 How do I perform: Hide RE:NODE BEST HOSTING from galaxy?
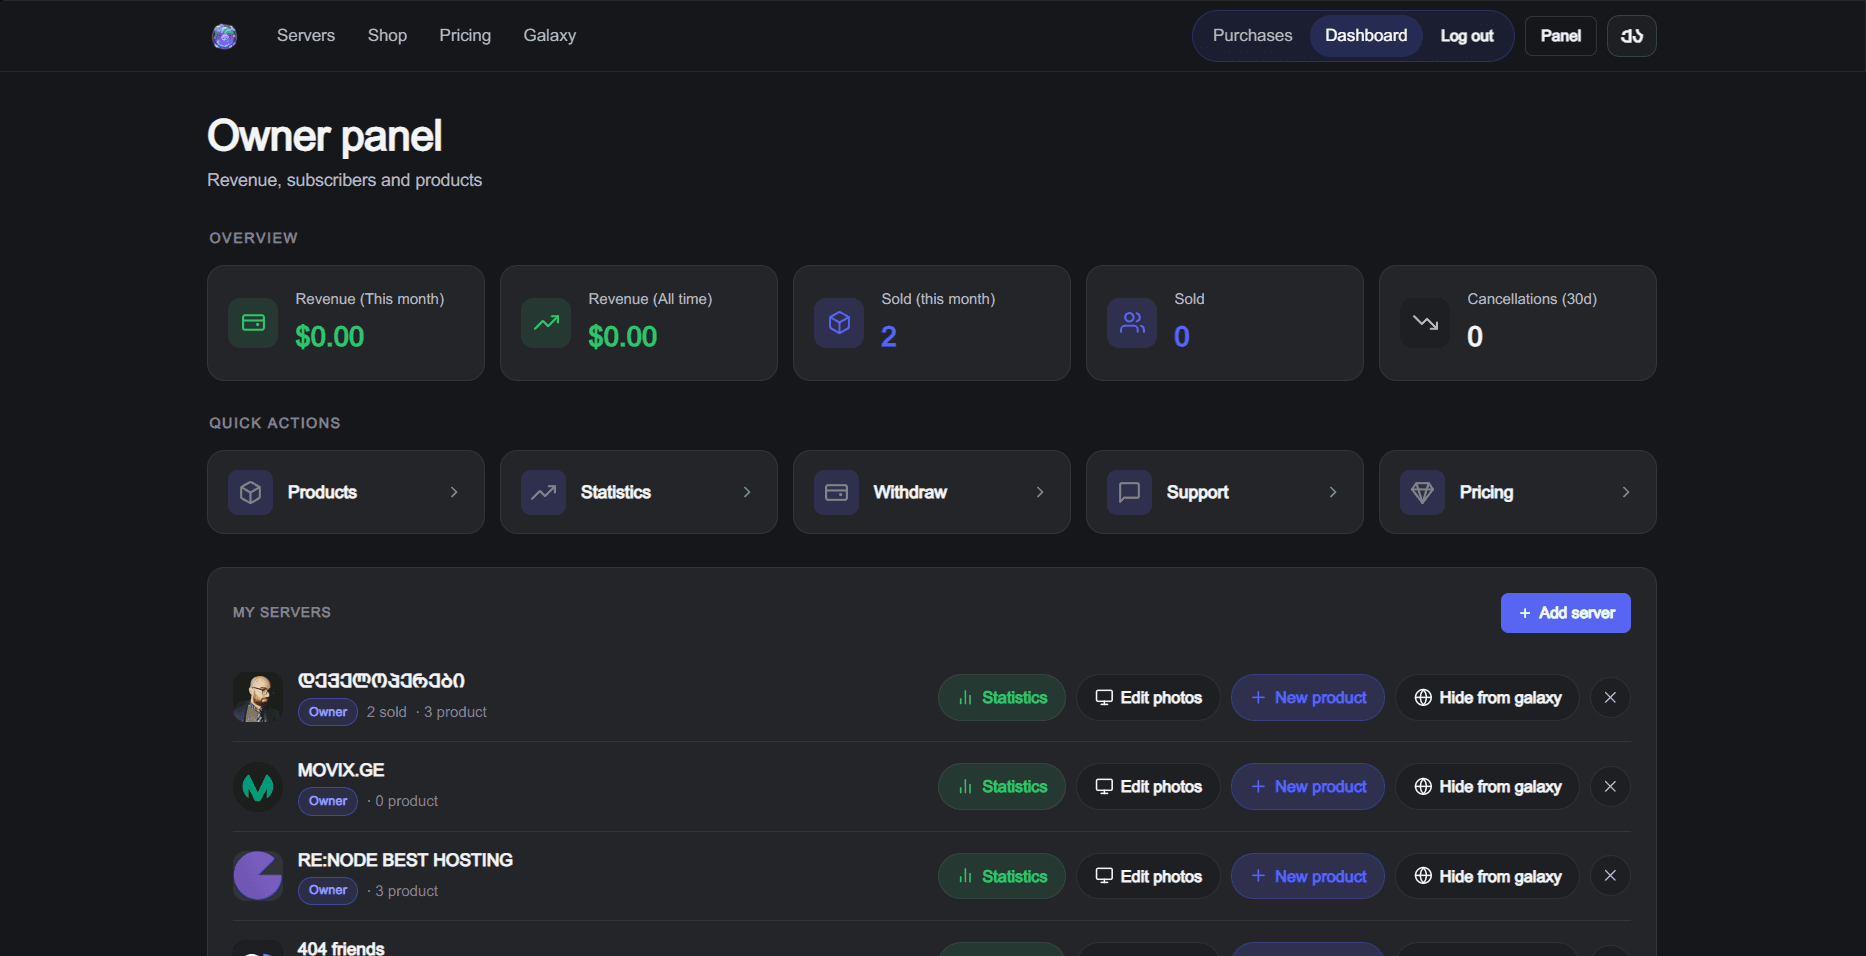point(1487,876)
